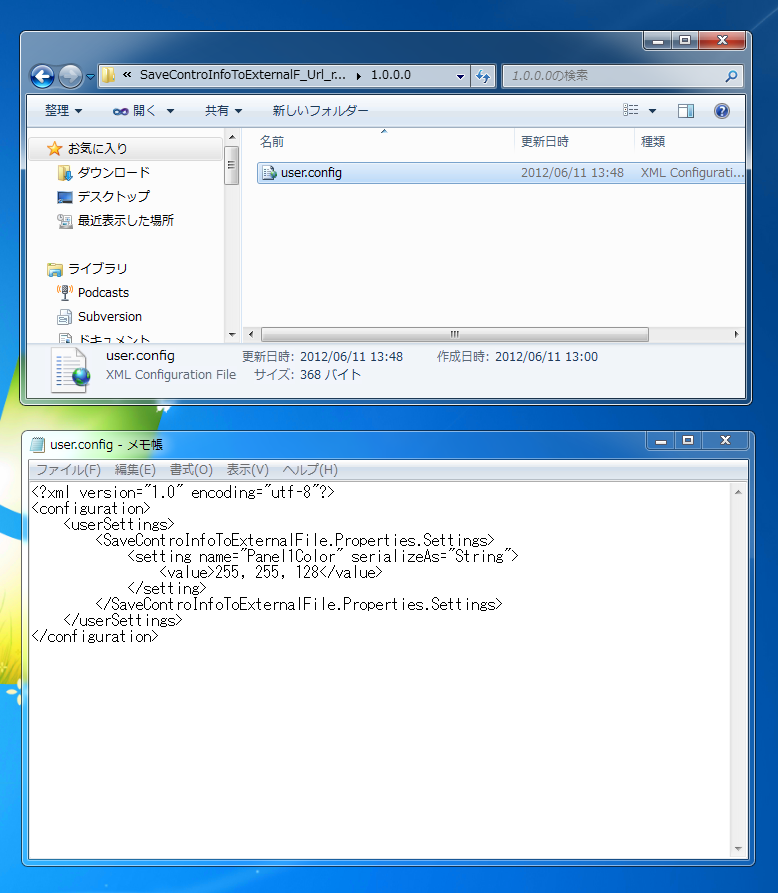Click the horizontal scrollbar in file list

tap(454, 334)
